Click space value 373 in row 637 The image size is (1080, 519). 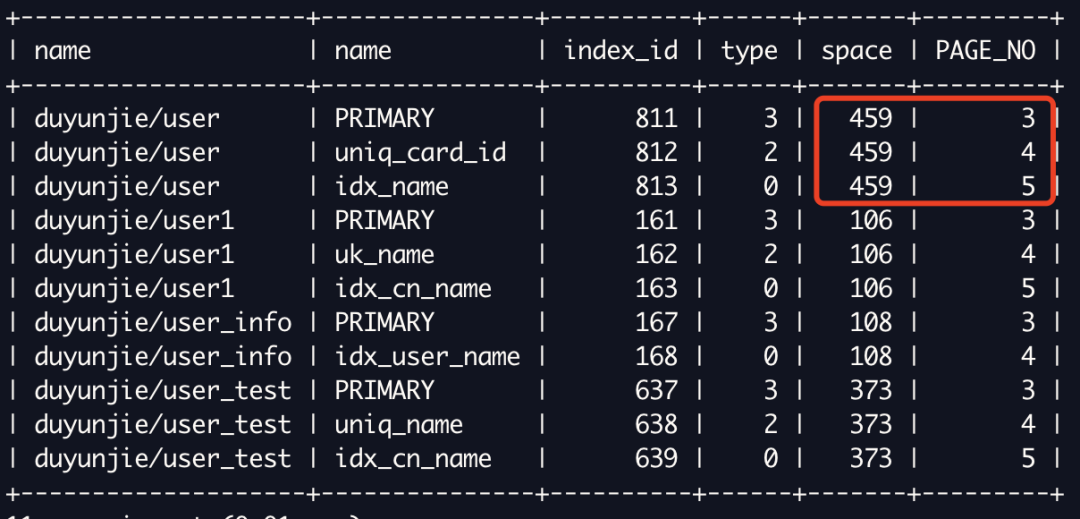tap(871, 391)
